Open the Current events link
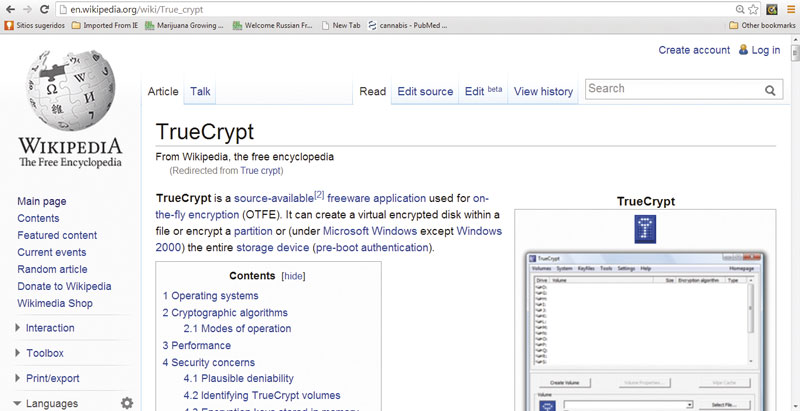 click(x=52, y=252)
